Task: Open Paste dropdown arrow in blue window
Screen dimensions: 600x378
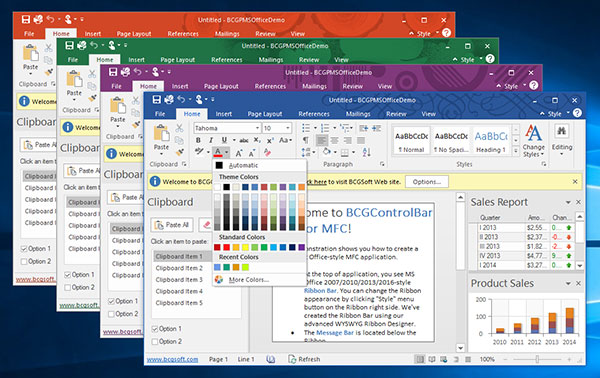Action: tap(161, 154)
